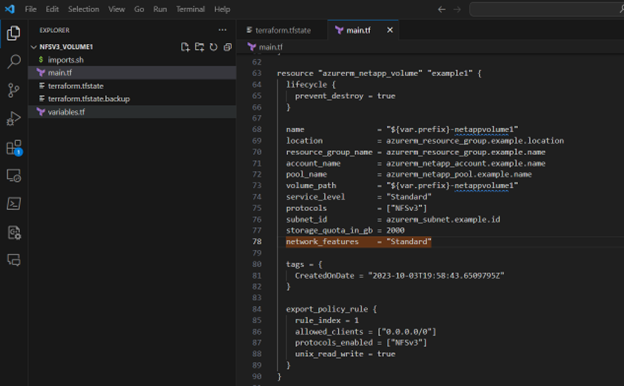This screenshot has width=624, height=386.
Task: Click the export_policy_rule block line
Action: click(x=331, y=309)
